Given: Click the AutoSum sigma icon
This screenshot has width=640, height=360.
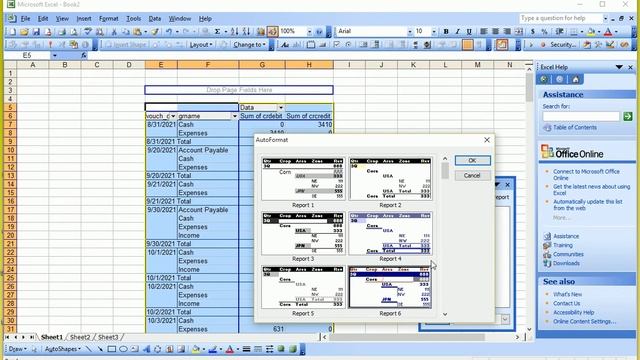Looking at the screenshot, I should [x=218, y=31].
